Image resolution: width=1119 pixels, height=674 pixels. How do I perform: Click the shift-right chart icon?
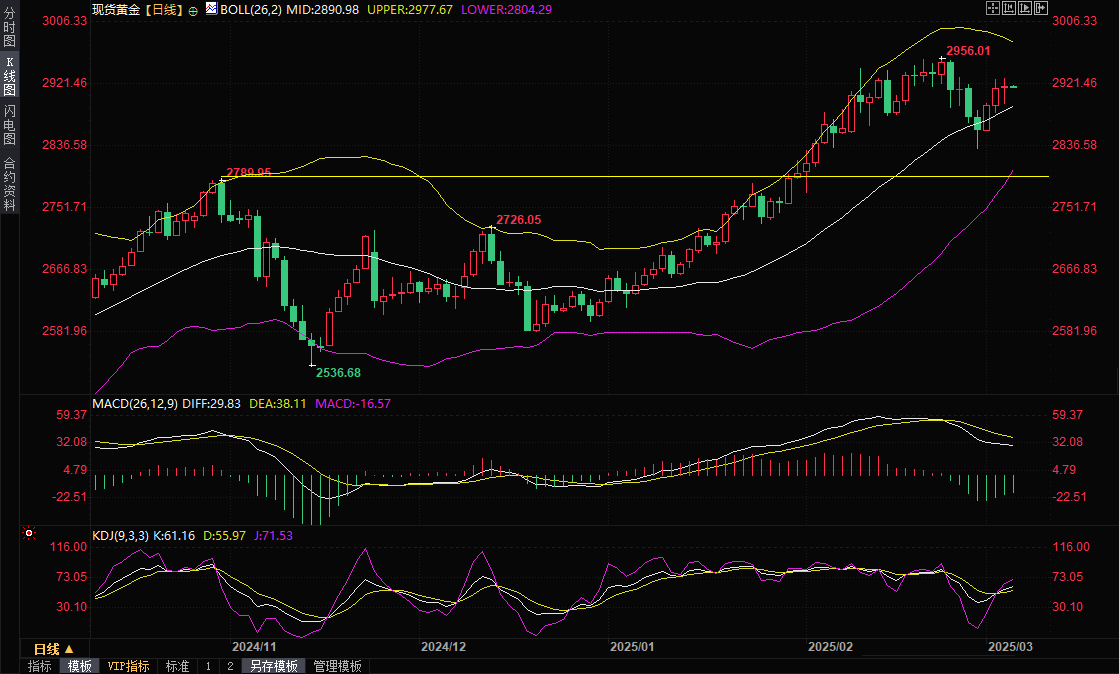click(x=1040, y=8)
